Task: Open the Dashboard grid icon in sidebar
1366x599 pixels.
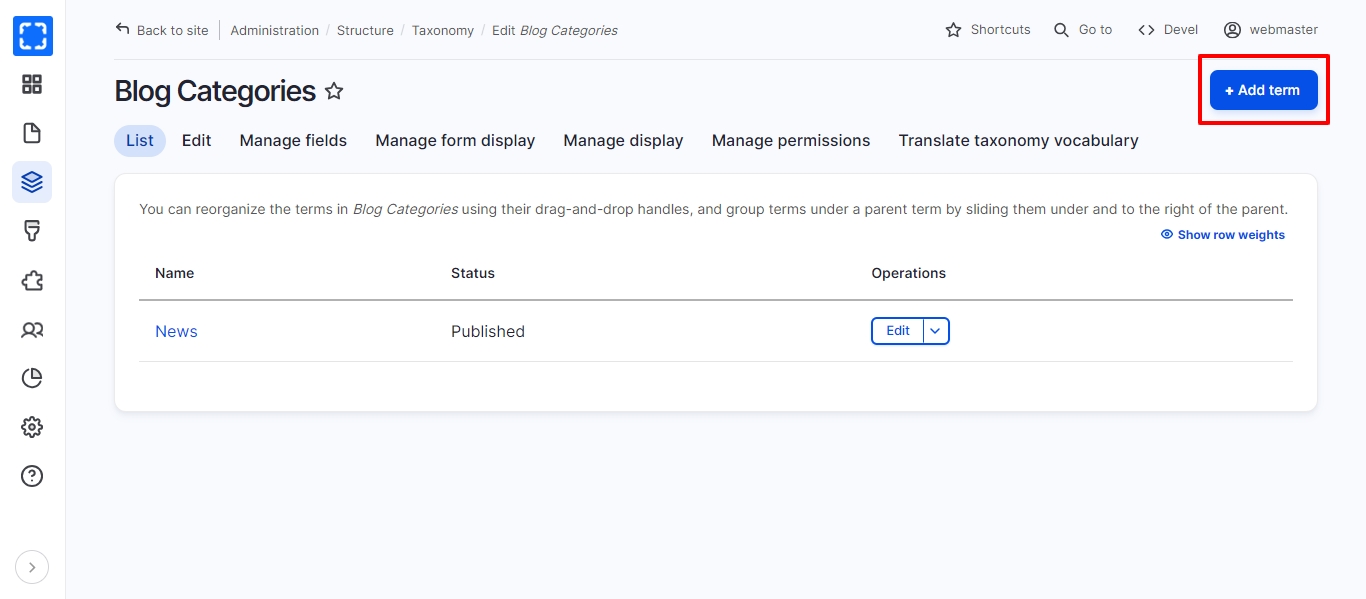Action: point(32,85)
